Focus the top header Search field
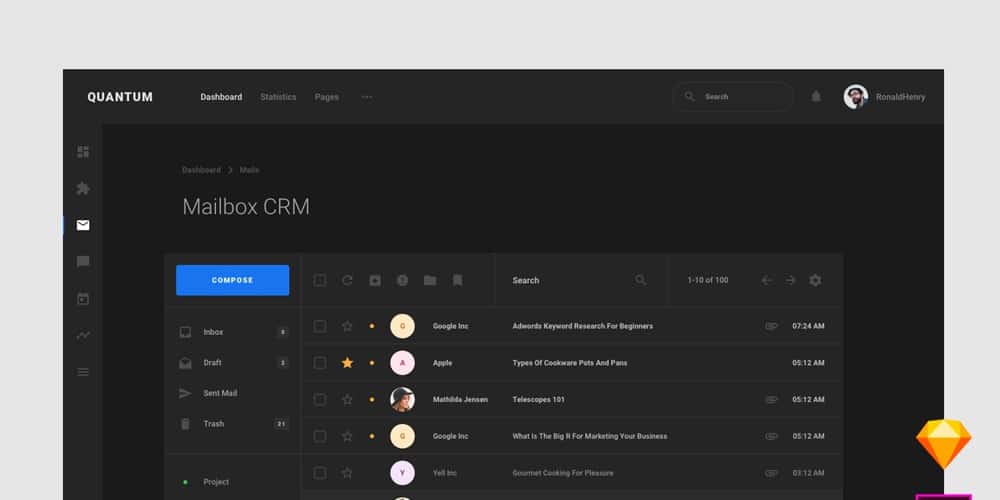Image resolution: width=1000 pixels, height=500 pixels. tap(733, 97)
